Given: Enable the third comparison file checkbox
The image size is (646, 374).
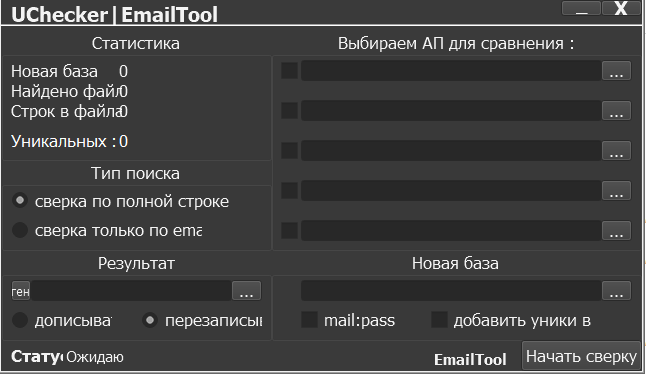Looking at the screenshot, I should [290, 150].
